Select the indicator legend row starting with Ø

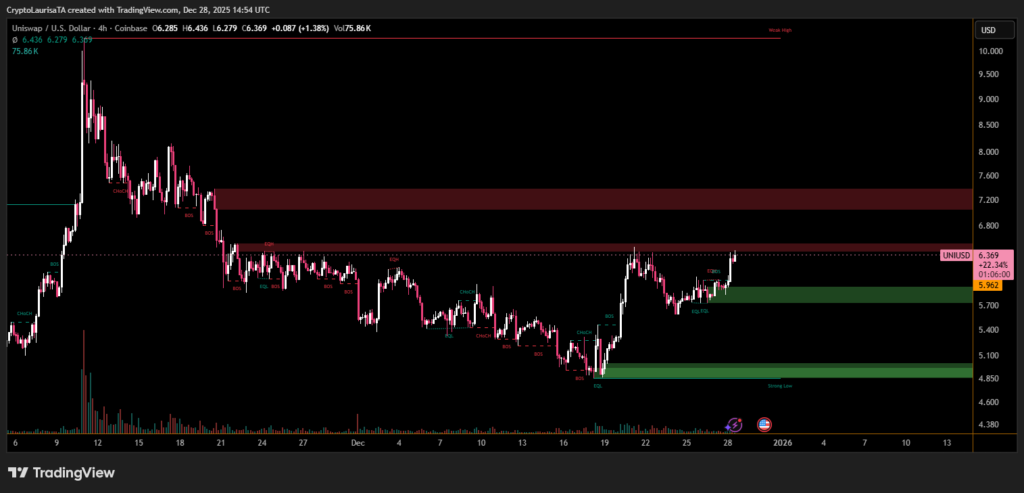(x=38, y=40)
